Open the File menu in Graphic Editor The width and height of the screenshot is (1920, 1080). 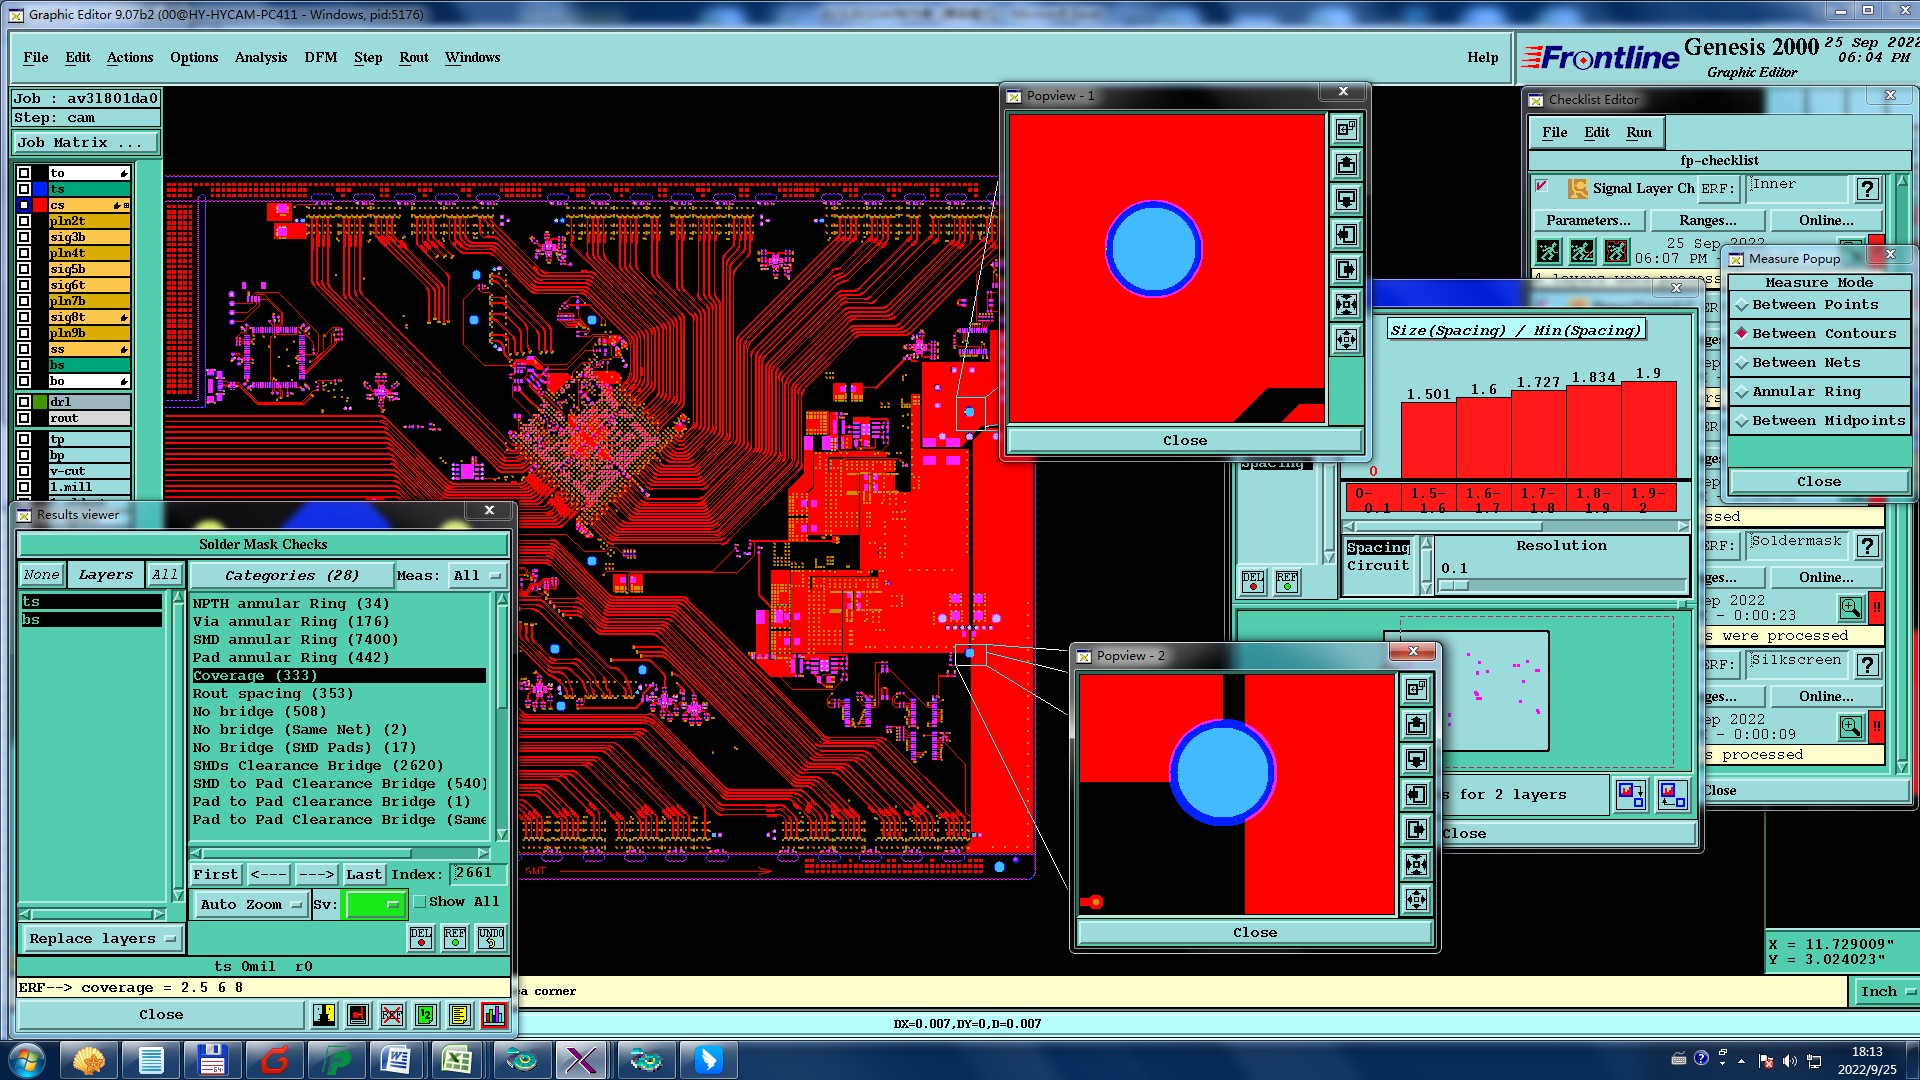tap(36, 58)
